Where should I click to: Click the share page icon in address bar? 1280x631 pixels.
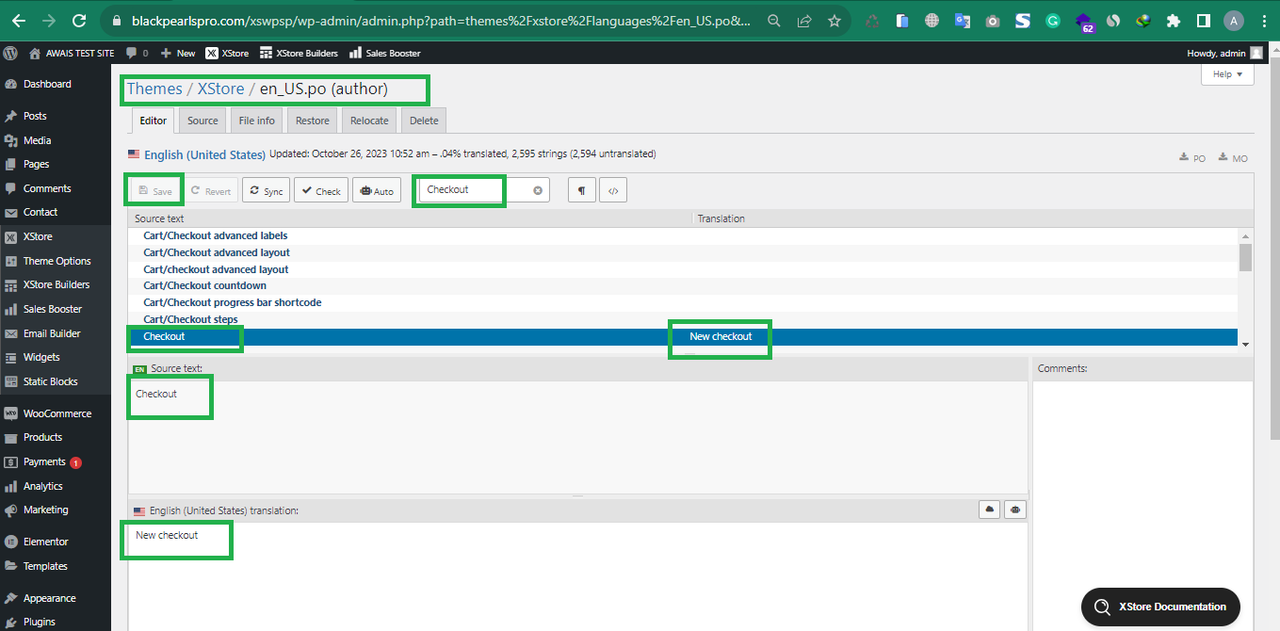804,20
